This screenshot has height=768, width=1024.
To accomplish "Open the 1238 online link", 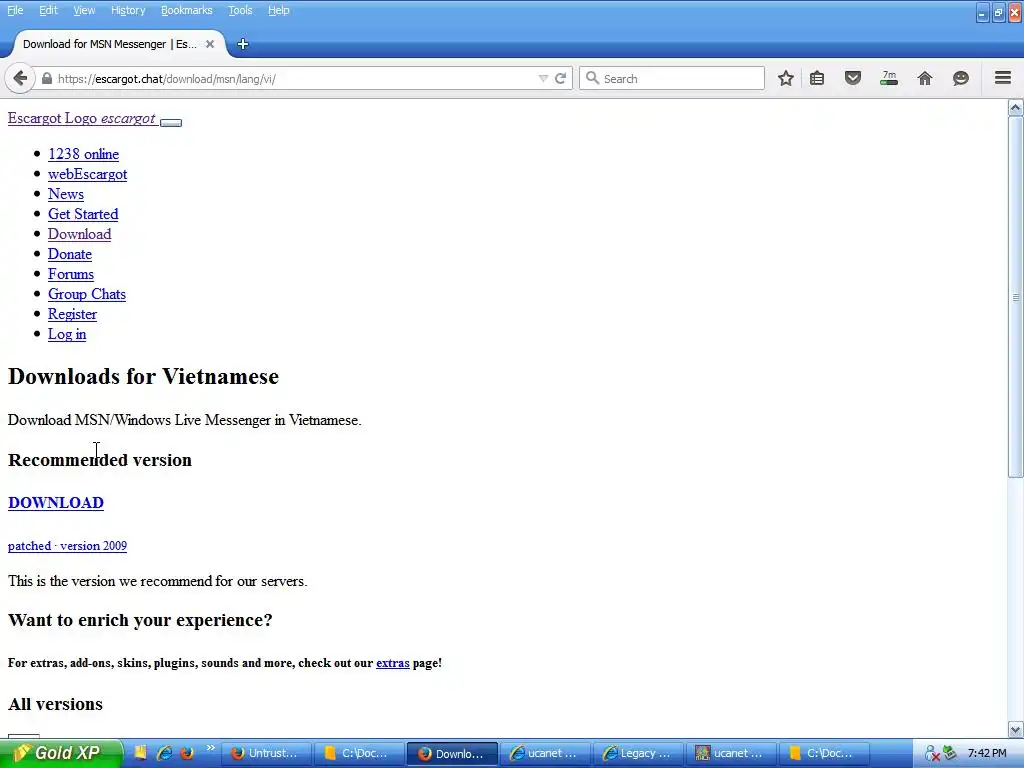I will coord(84,154).
